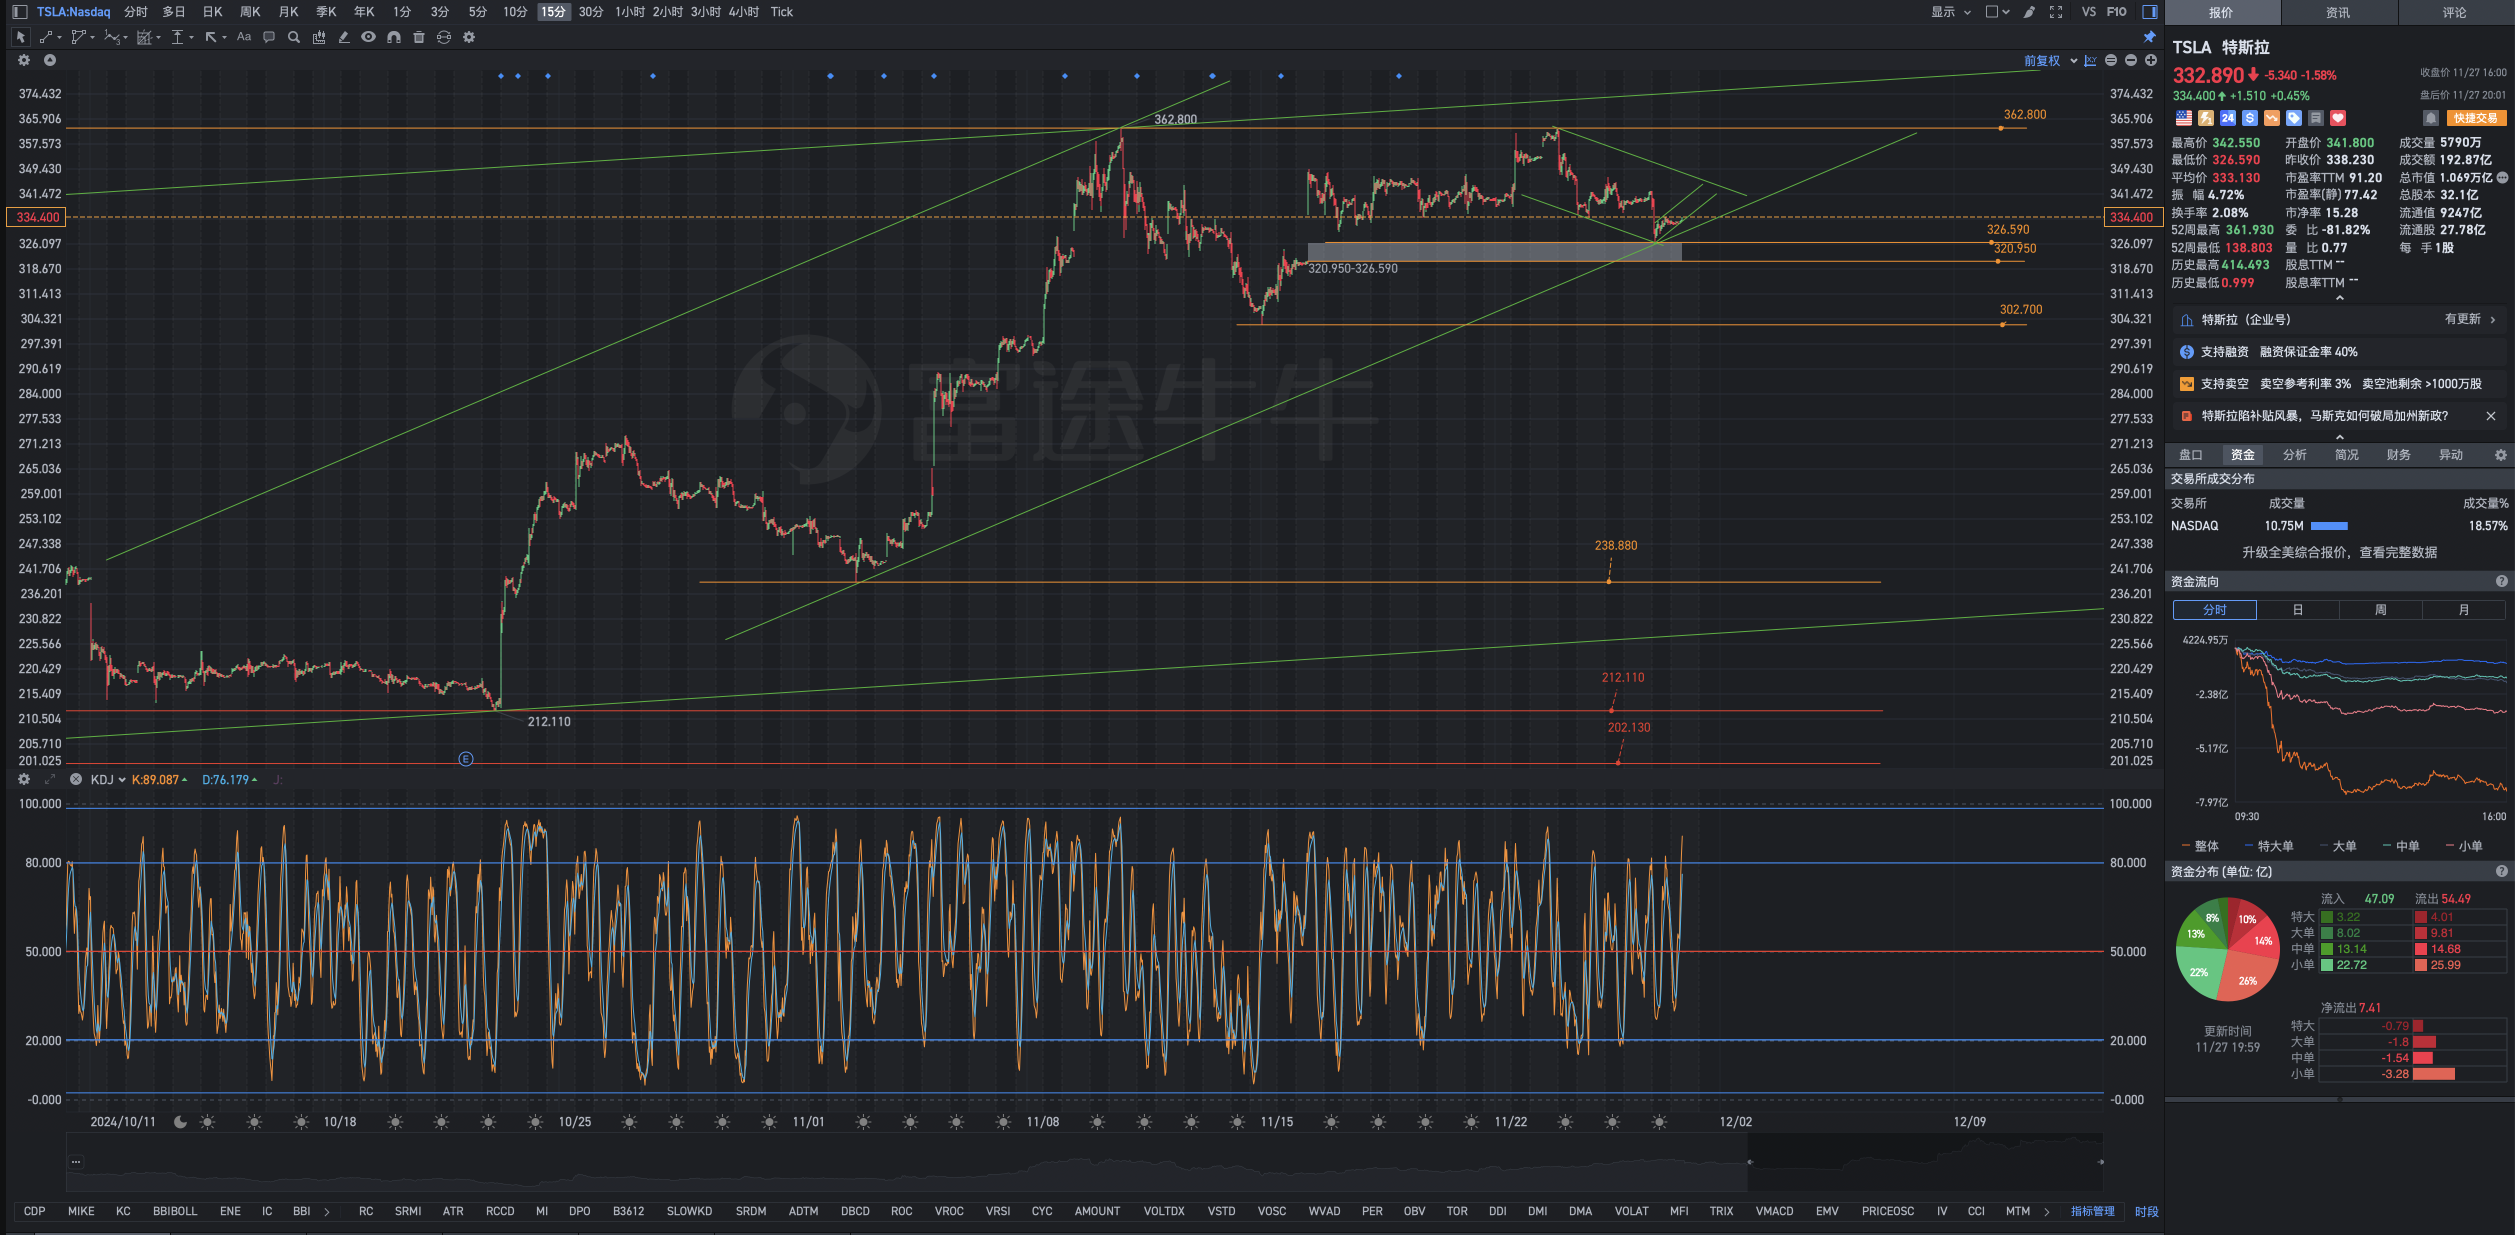Click the candlestick measure tool icon
2515x1235 pixels.
319,37
